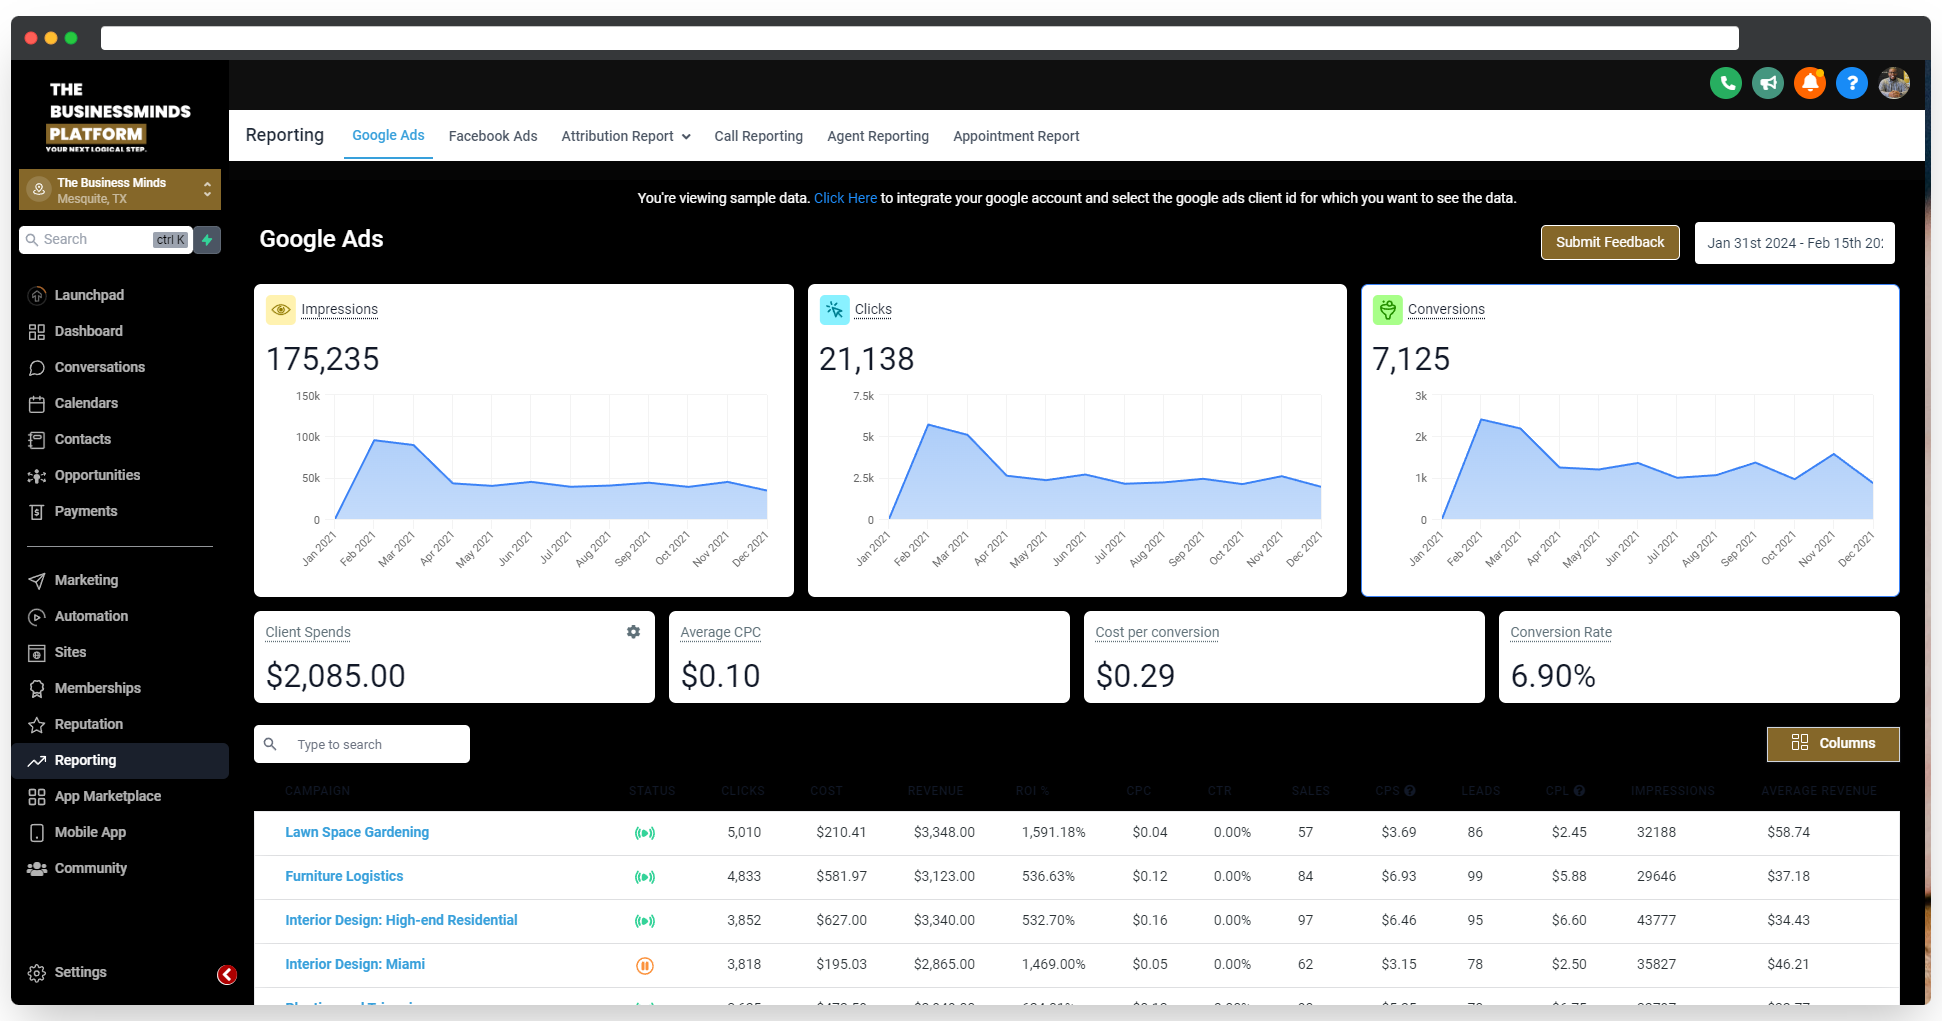This screenshot has height=1021, width=1942.
Task: Click the user profile avatar
Action: tap(1893, 83)
